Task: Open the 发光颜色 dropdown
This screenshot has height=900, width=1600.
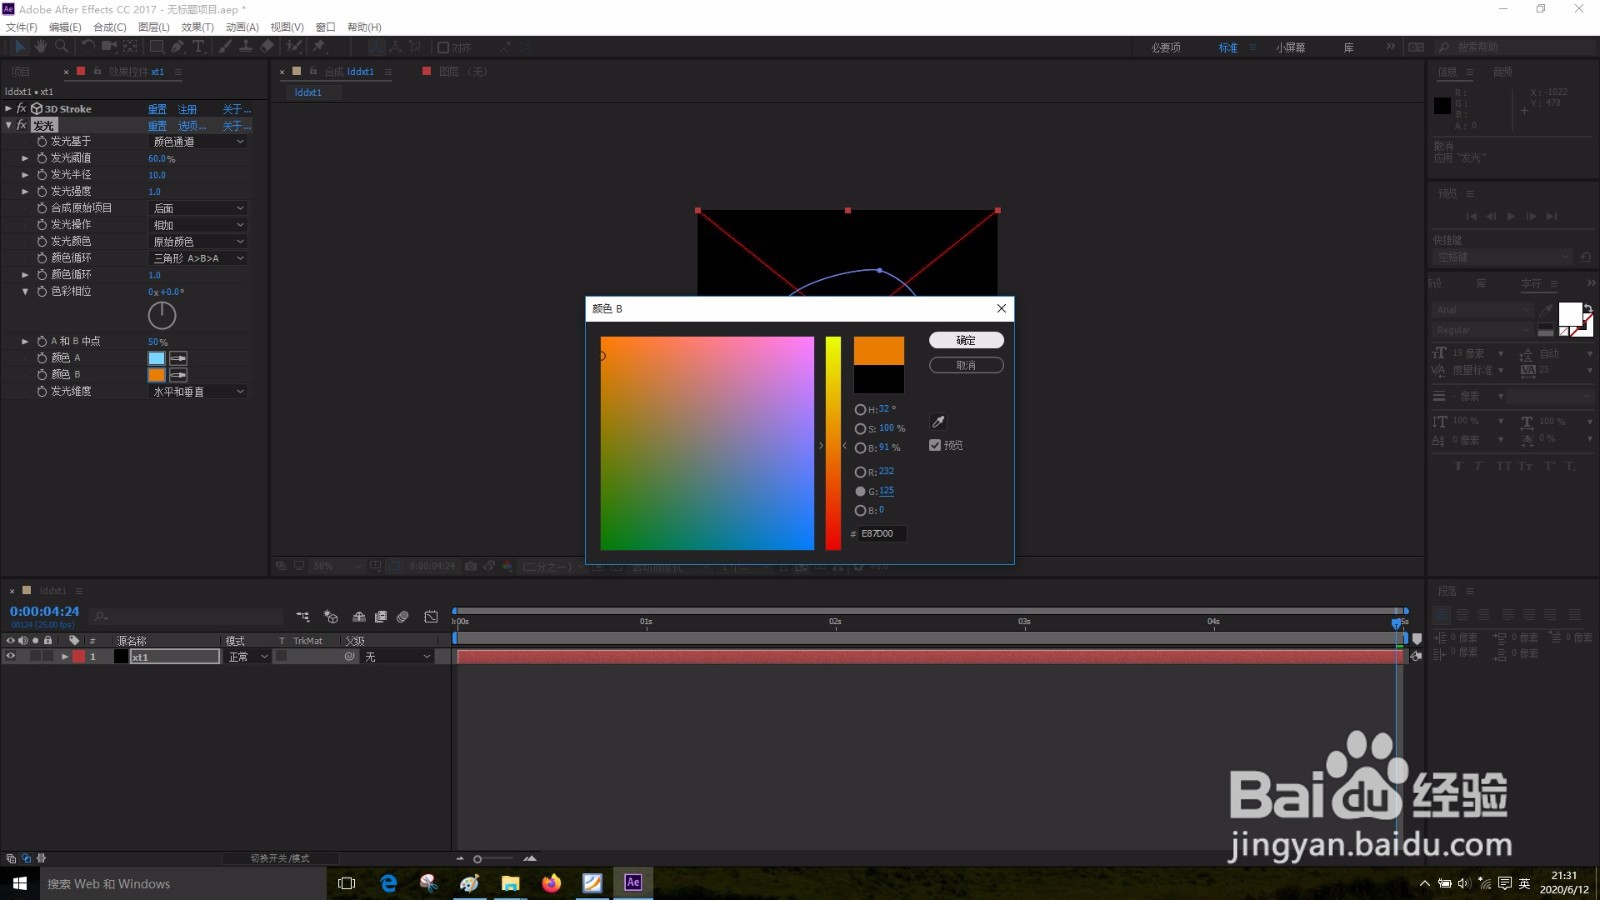Action: pos(198,242)
